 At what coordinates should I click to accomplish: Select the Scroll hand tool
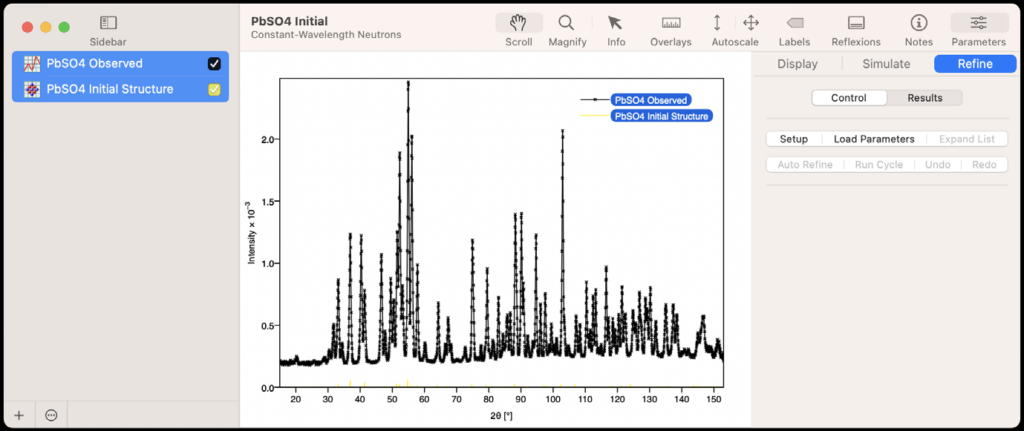(518, 23)
